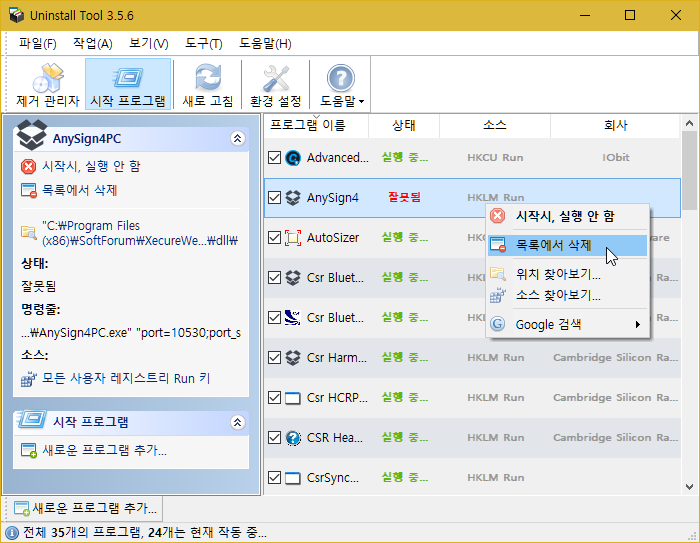The width and height of the screenshot is (700, 543).
Task: Click the red X icon in context menu
Action: coord(497,216)
